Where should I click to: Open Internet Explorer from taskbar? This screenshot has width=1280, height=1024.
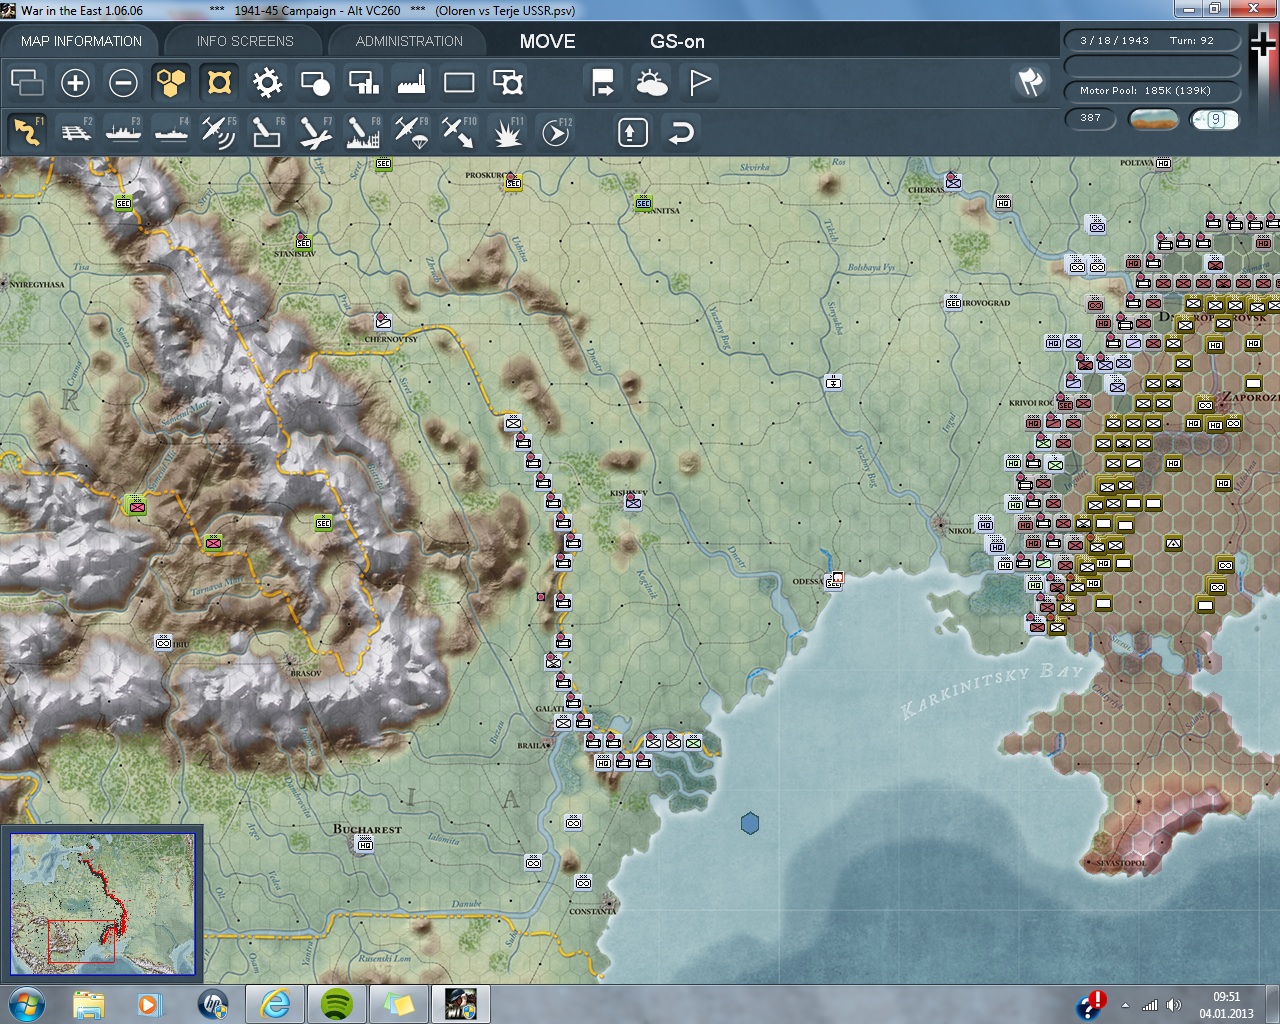tap(275, 1004)
